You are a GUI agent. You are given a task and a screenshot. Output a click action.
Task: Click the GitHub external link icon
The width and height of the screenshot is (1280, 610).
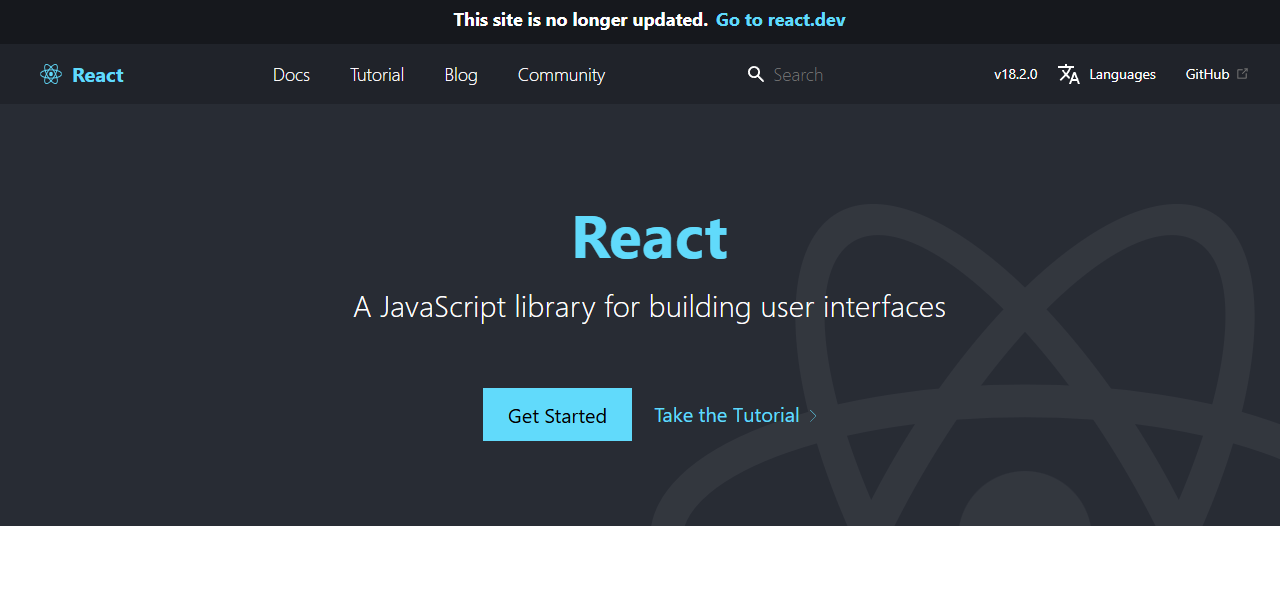[1243, 73]
